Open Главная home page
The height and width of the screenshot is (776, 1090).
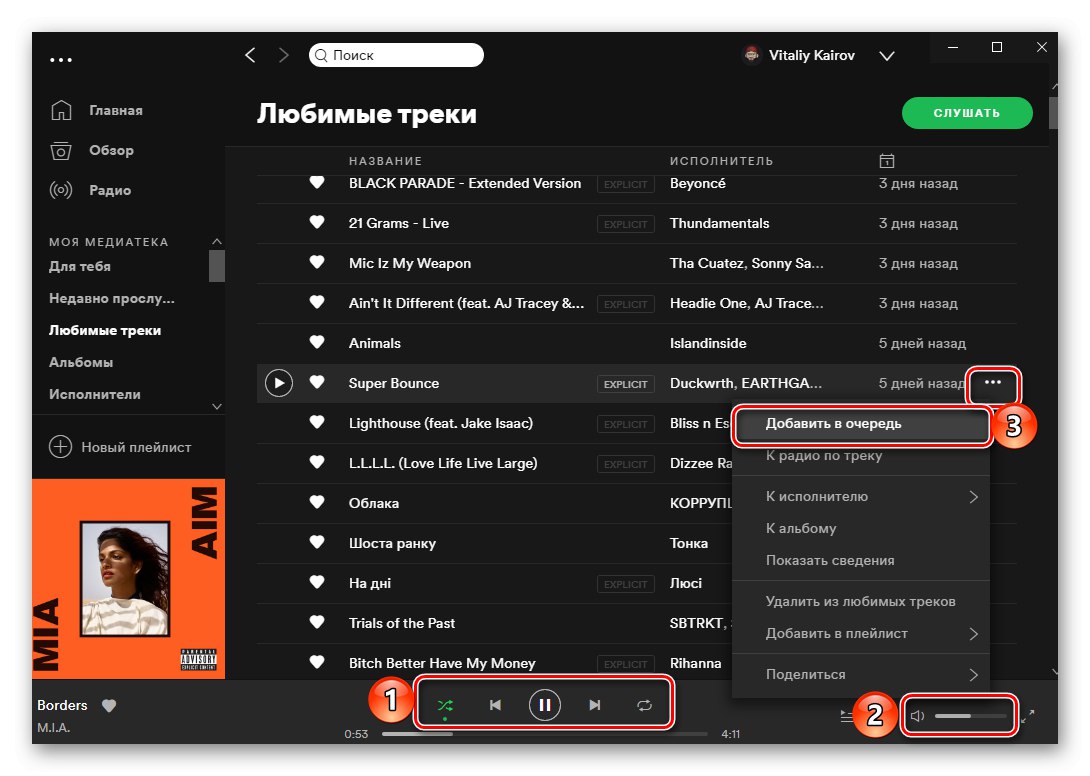(115, 110)
